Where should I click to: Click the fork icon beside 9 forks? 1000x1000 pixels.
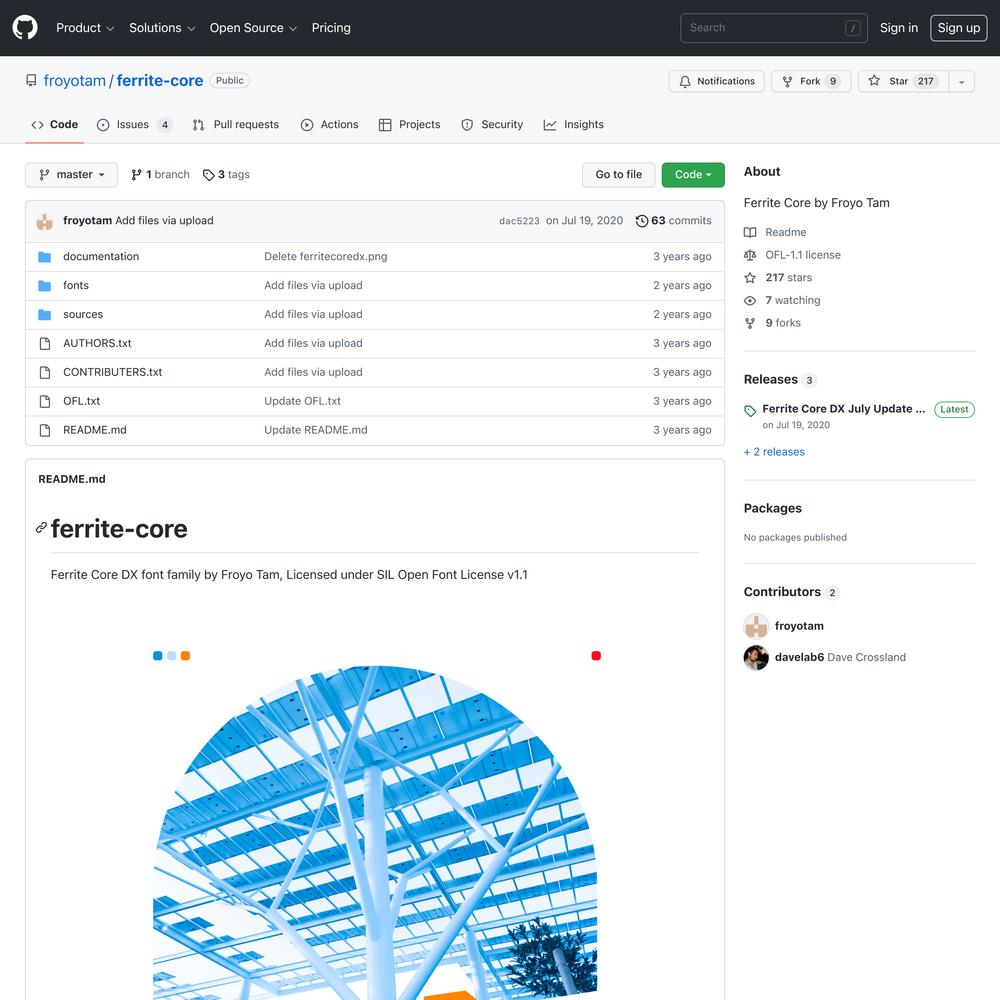click(x=750, y=323)
